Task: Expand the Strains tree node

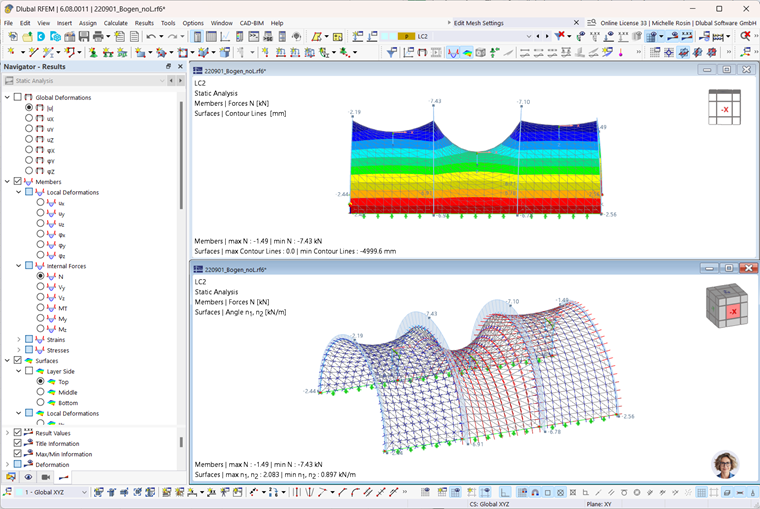Action: (x=18, y=339)
